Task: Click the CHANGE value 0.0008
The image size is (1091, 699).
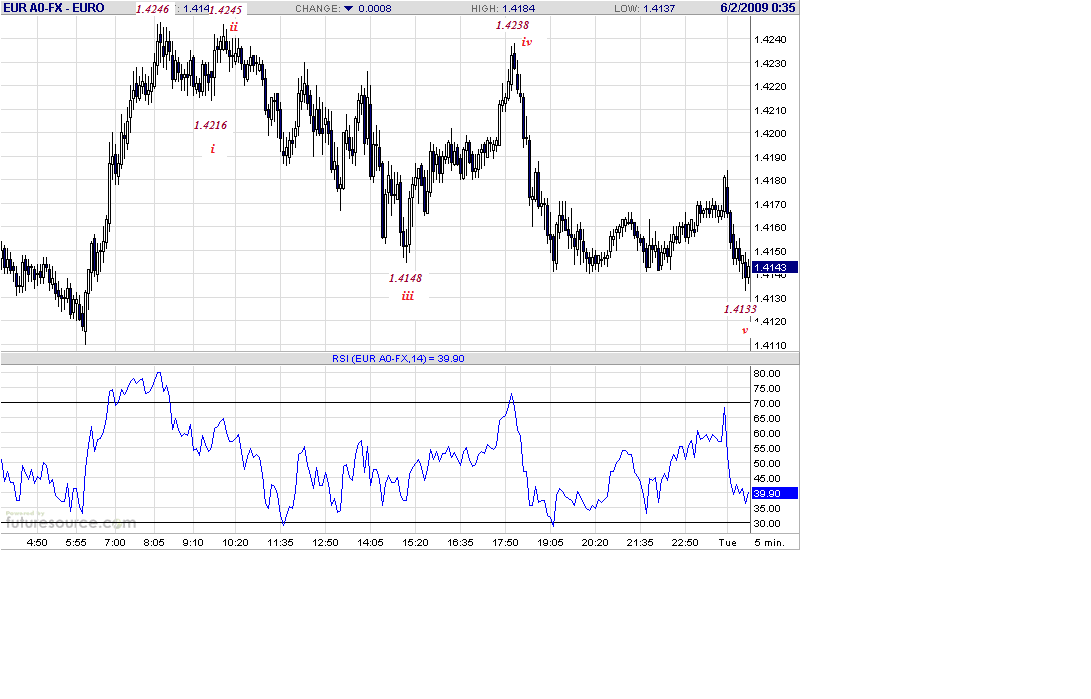Action: click(x=375, y=8)
